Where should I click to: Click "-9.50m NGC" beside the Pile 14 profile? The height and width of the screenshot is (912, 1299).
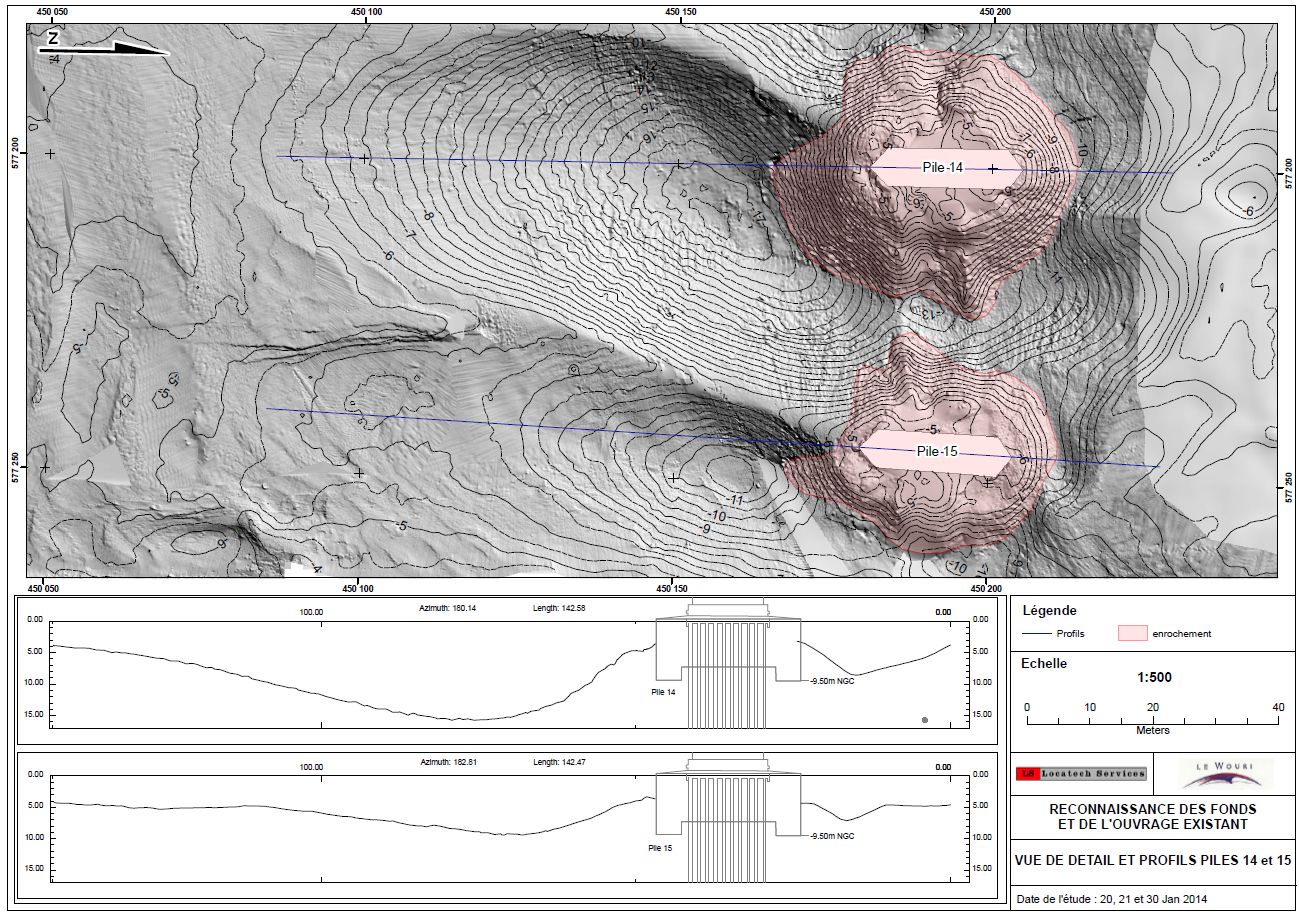(832, 680)
